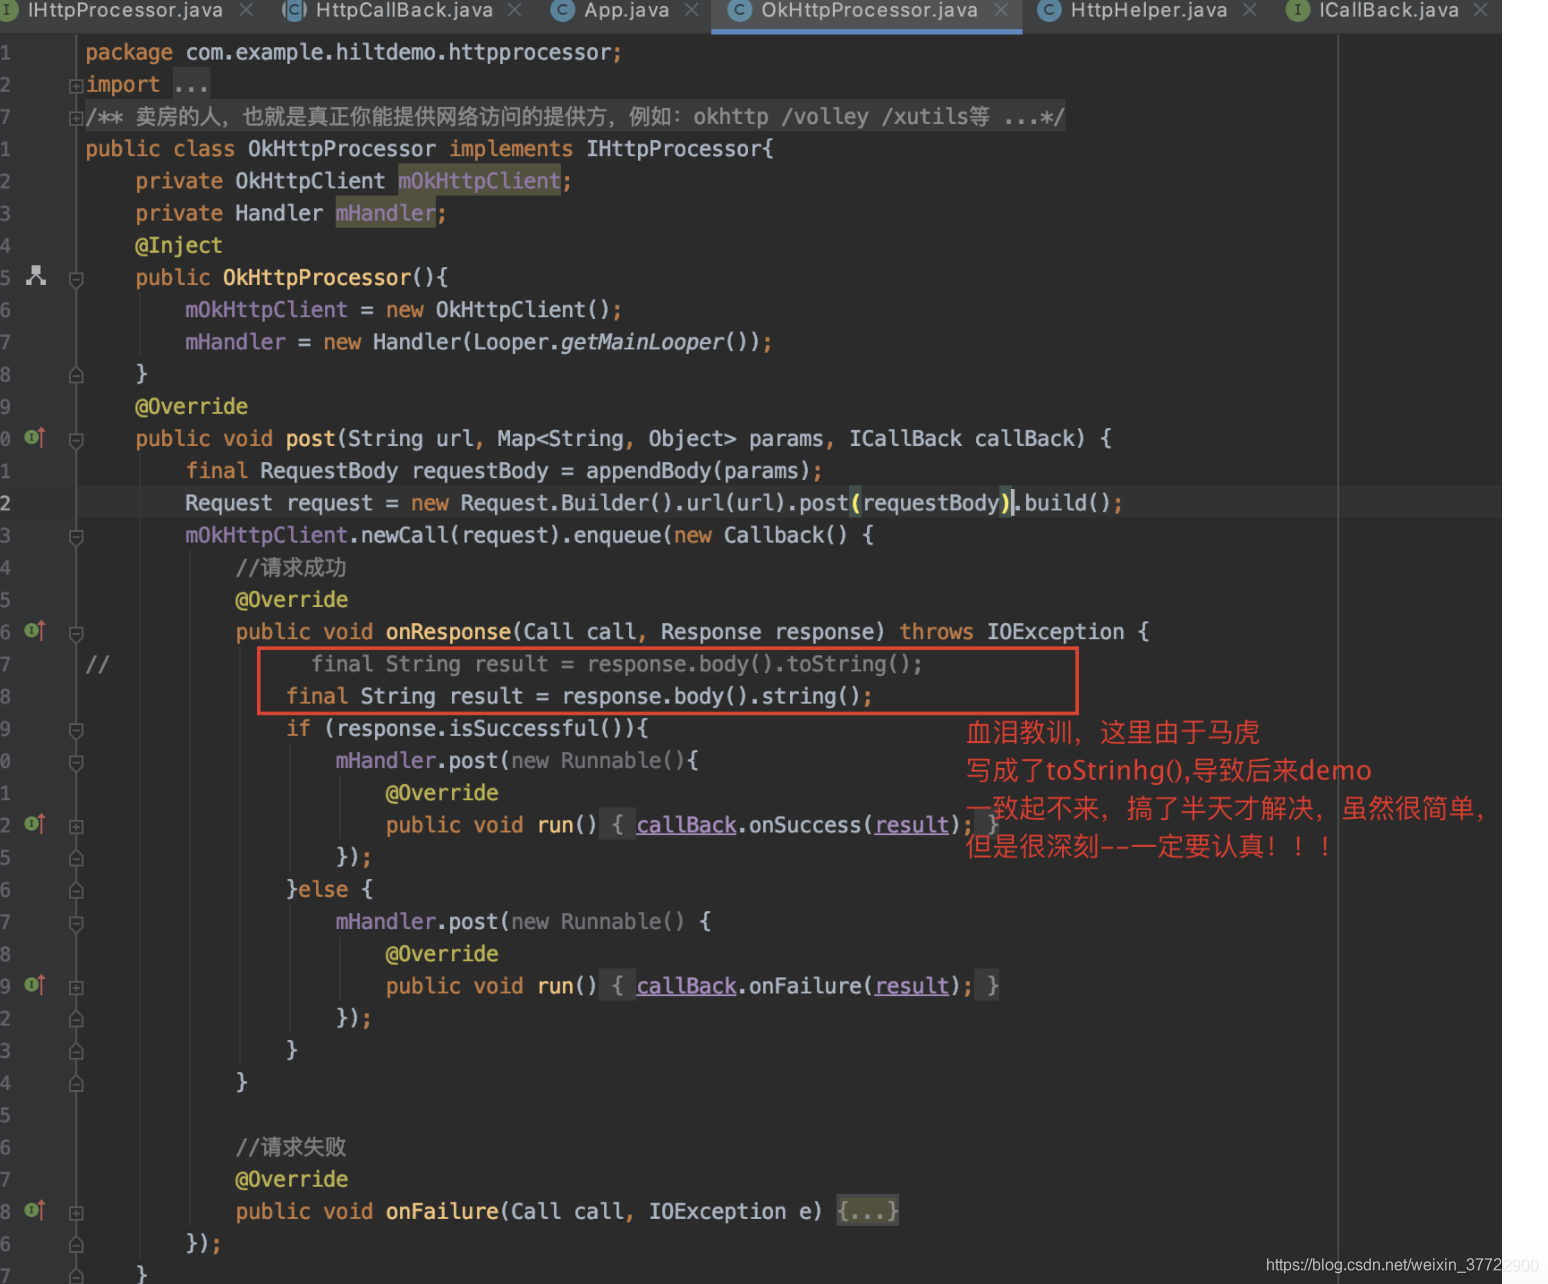Close the App.java tab
This screenshot has width=1548, height=1284.
coord(691,10)
